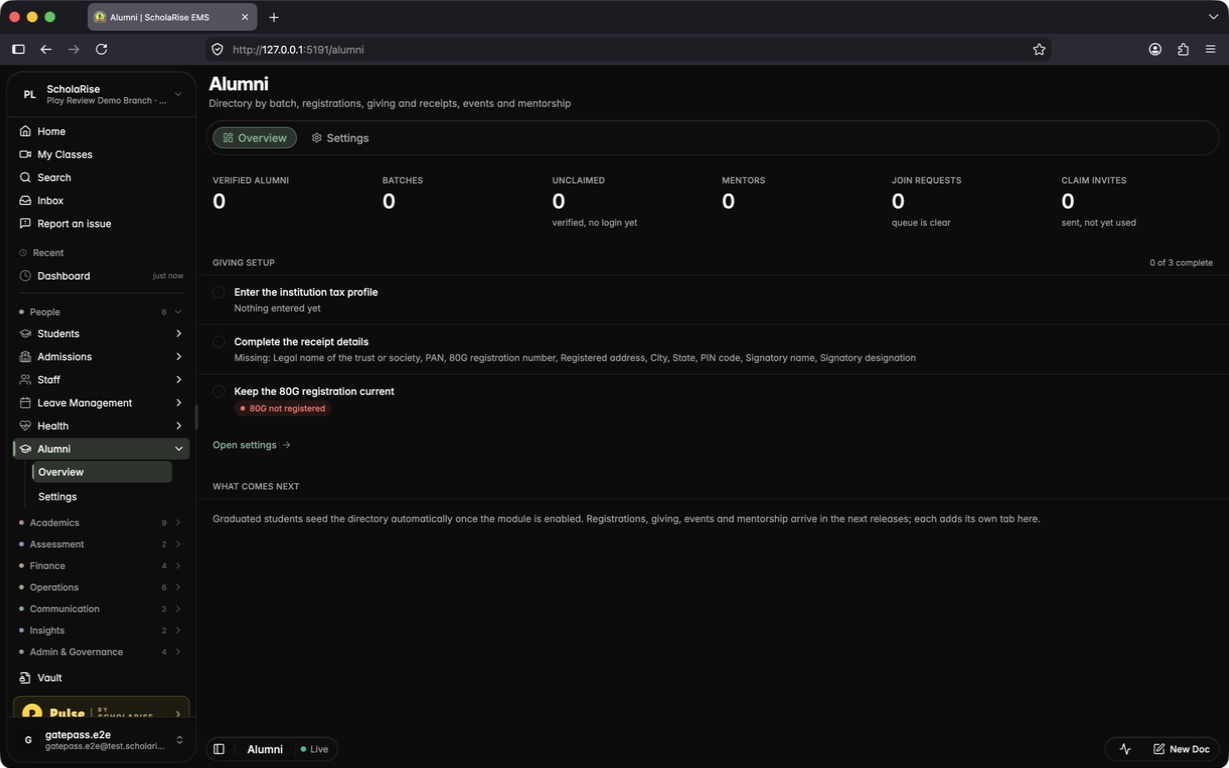Tick the Complete the receipt details circle
This screenshot has height=768, width=1229.
point(219,342)
